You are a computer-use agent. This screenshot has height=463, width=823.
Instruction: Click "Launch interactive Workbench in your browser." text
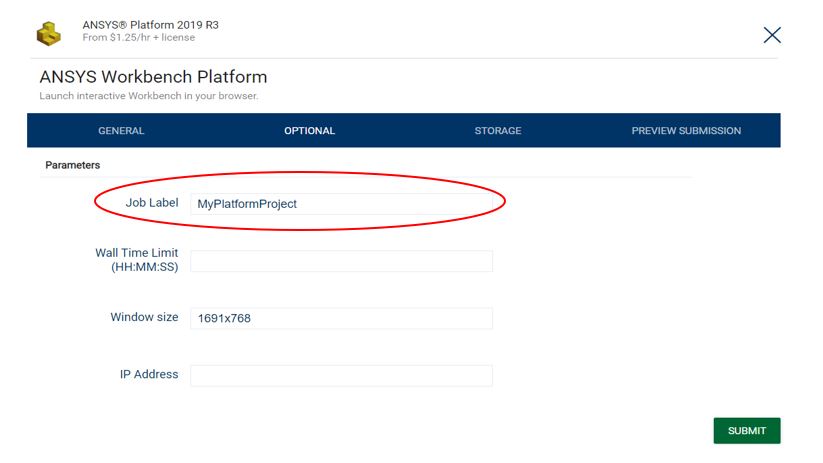[x=149, y=96]
